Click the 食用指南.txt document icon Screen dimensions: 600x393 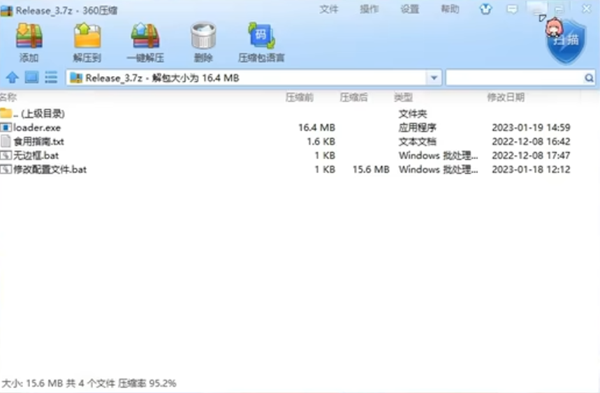6,141
